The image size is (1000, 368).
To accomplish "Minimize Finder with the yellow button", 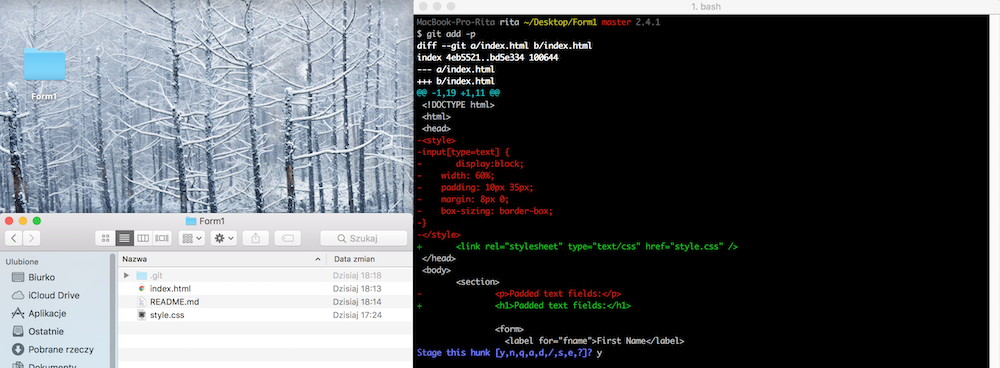I will point(23,221).
